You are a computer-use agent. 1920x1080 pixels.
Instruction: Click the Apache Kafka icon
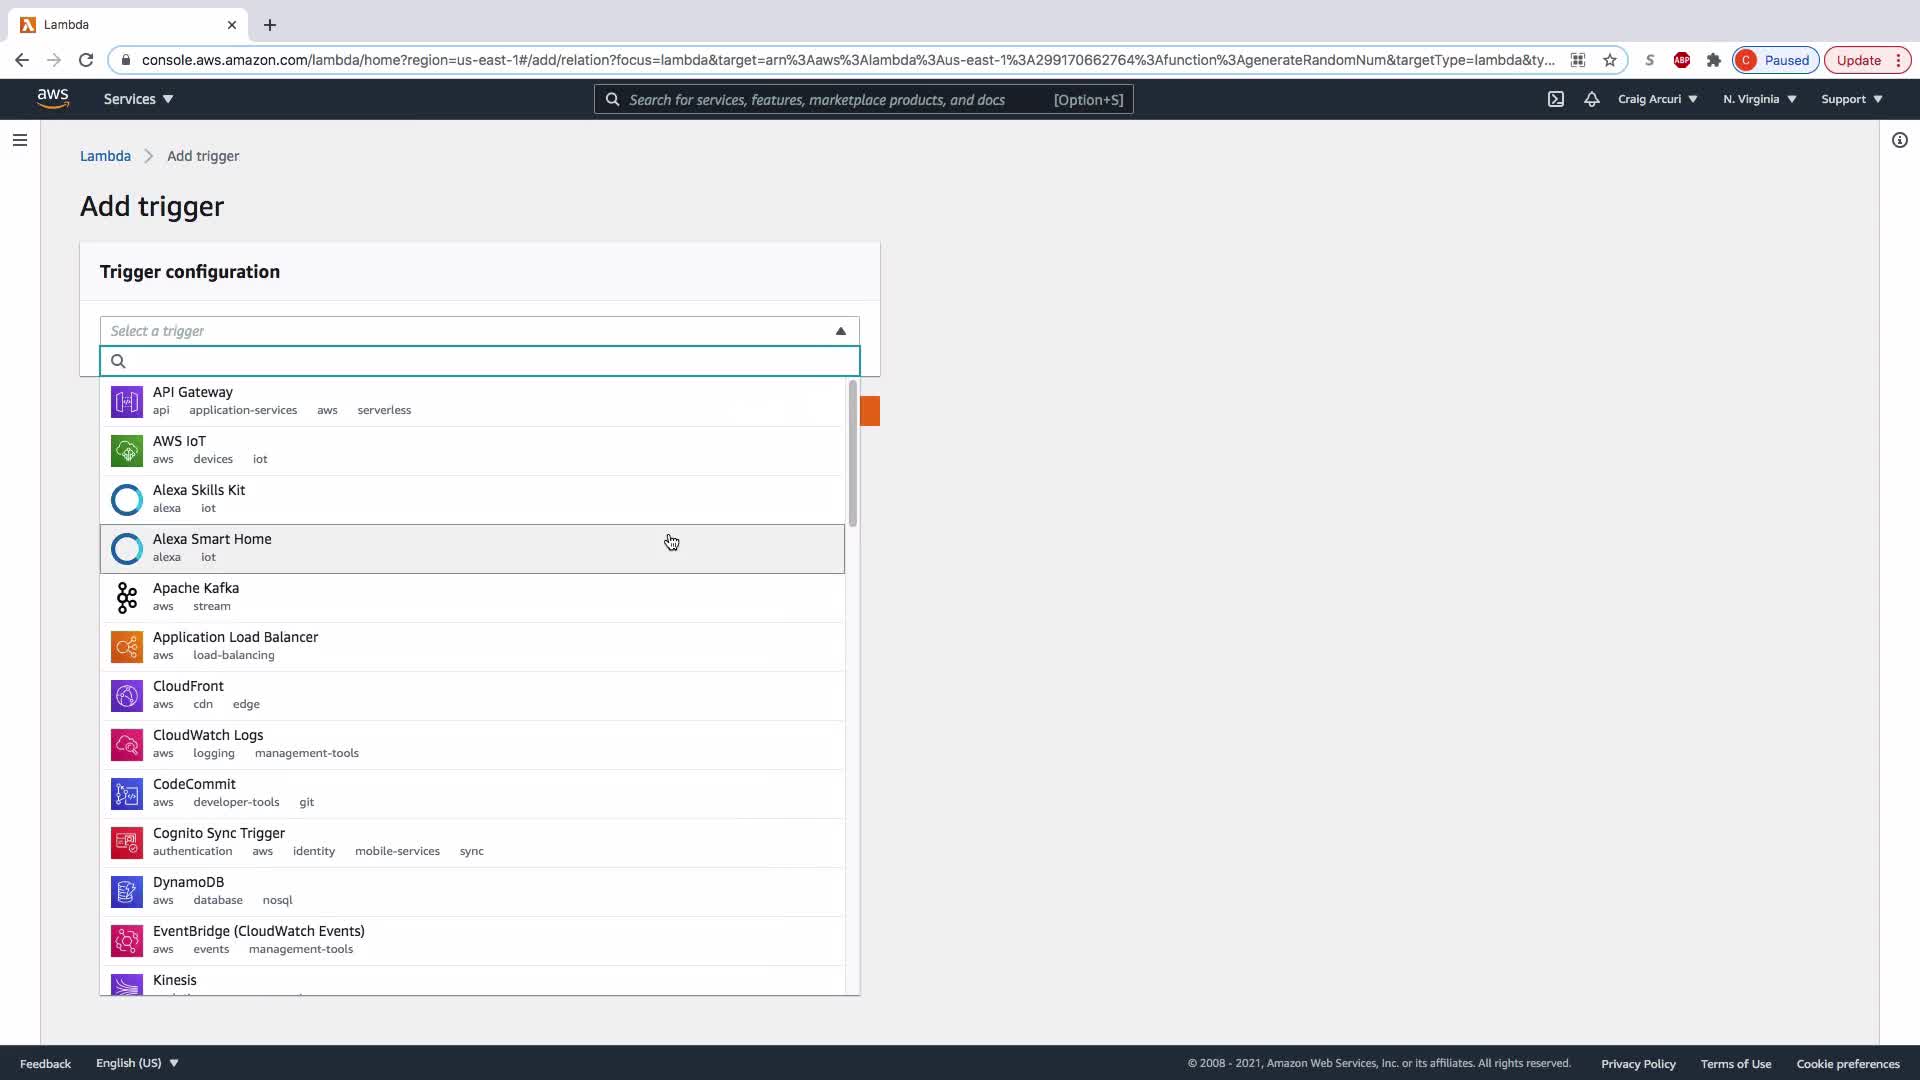click(x=126, y=598)
